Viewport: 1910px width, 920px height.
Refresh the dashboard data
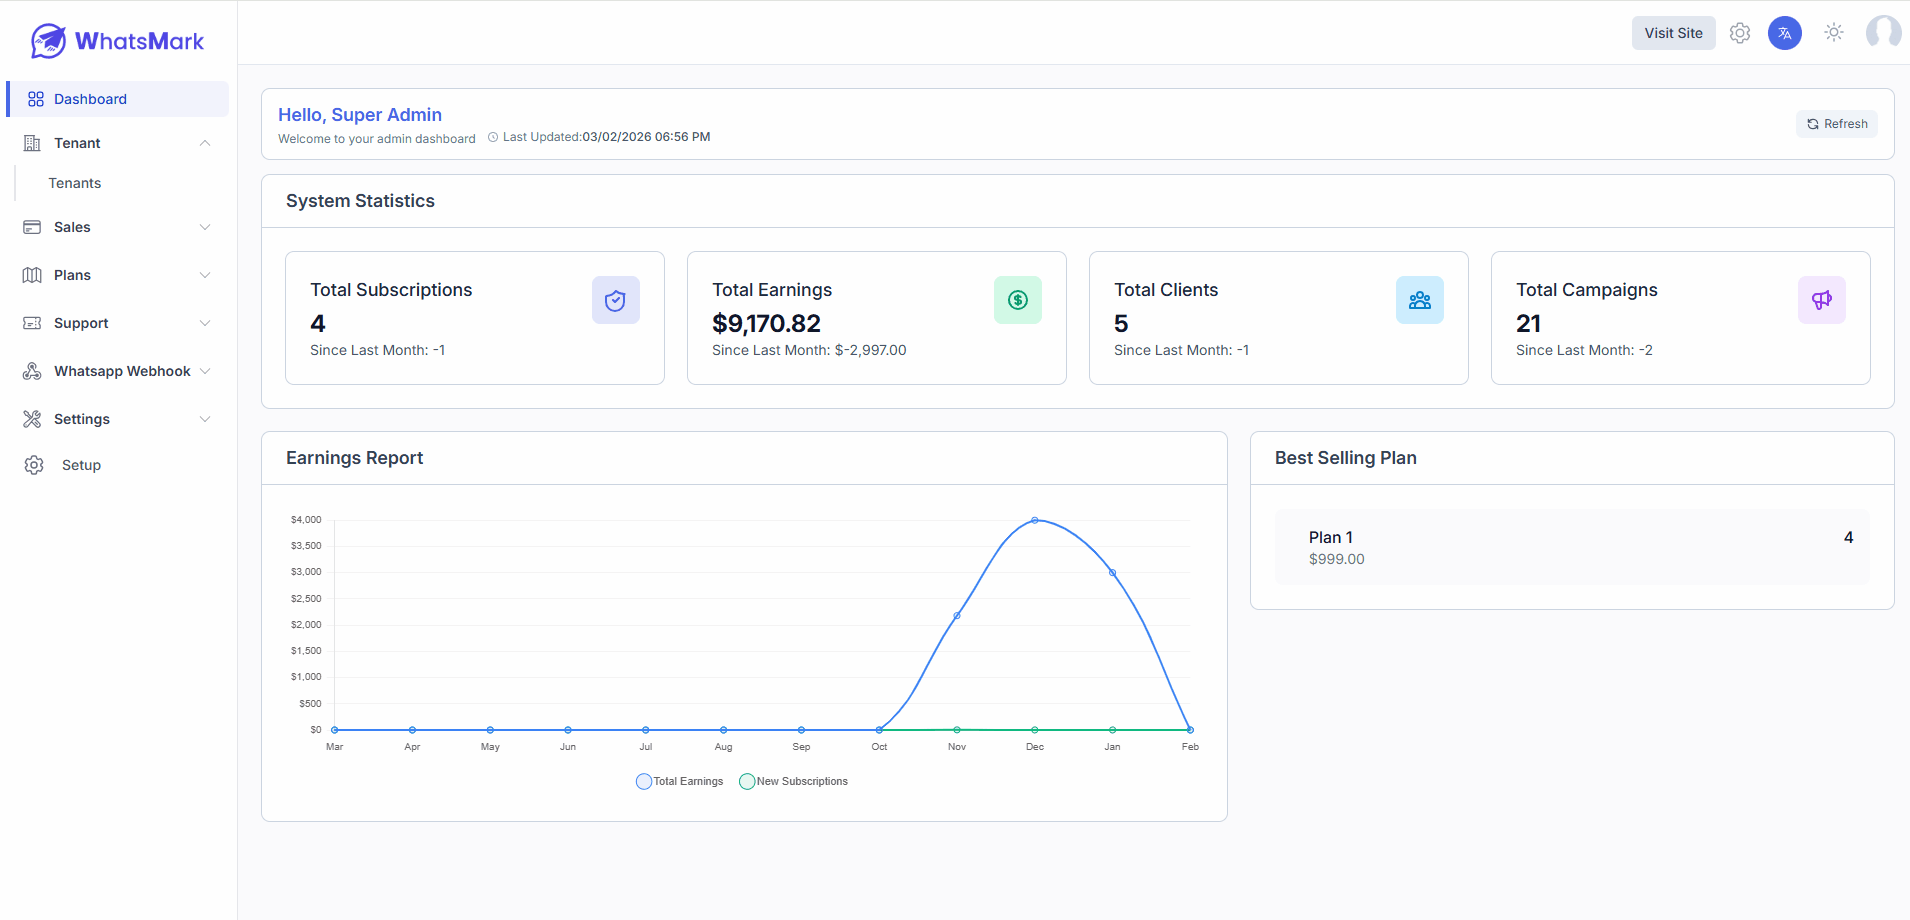pyautogui.click(x=1837, y=124)
